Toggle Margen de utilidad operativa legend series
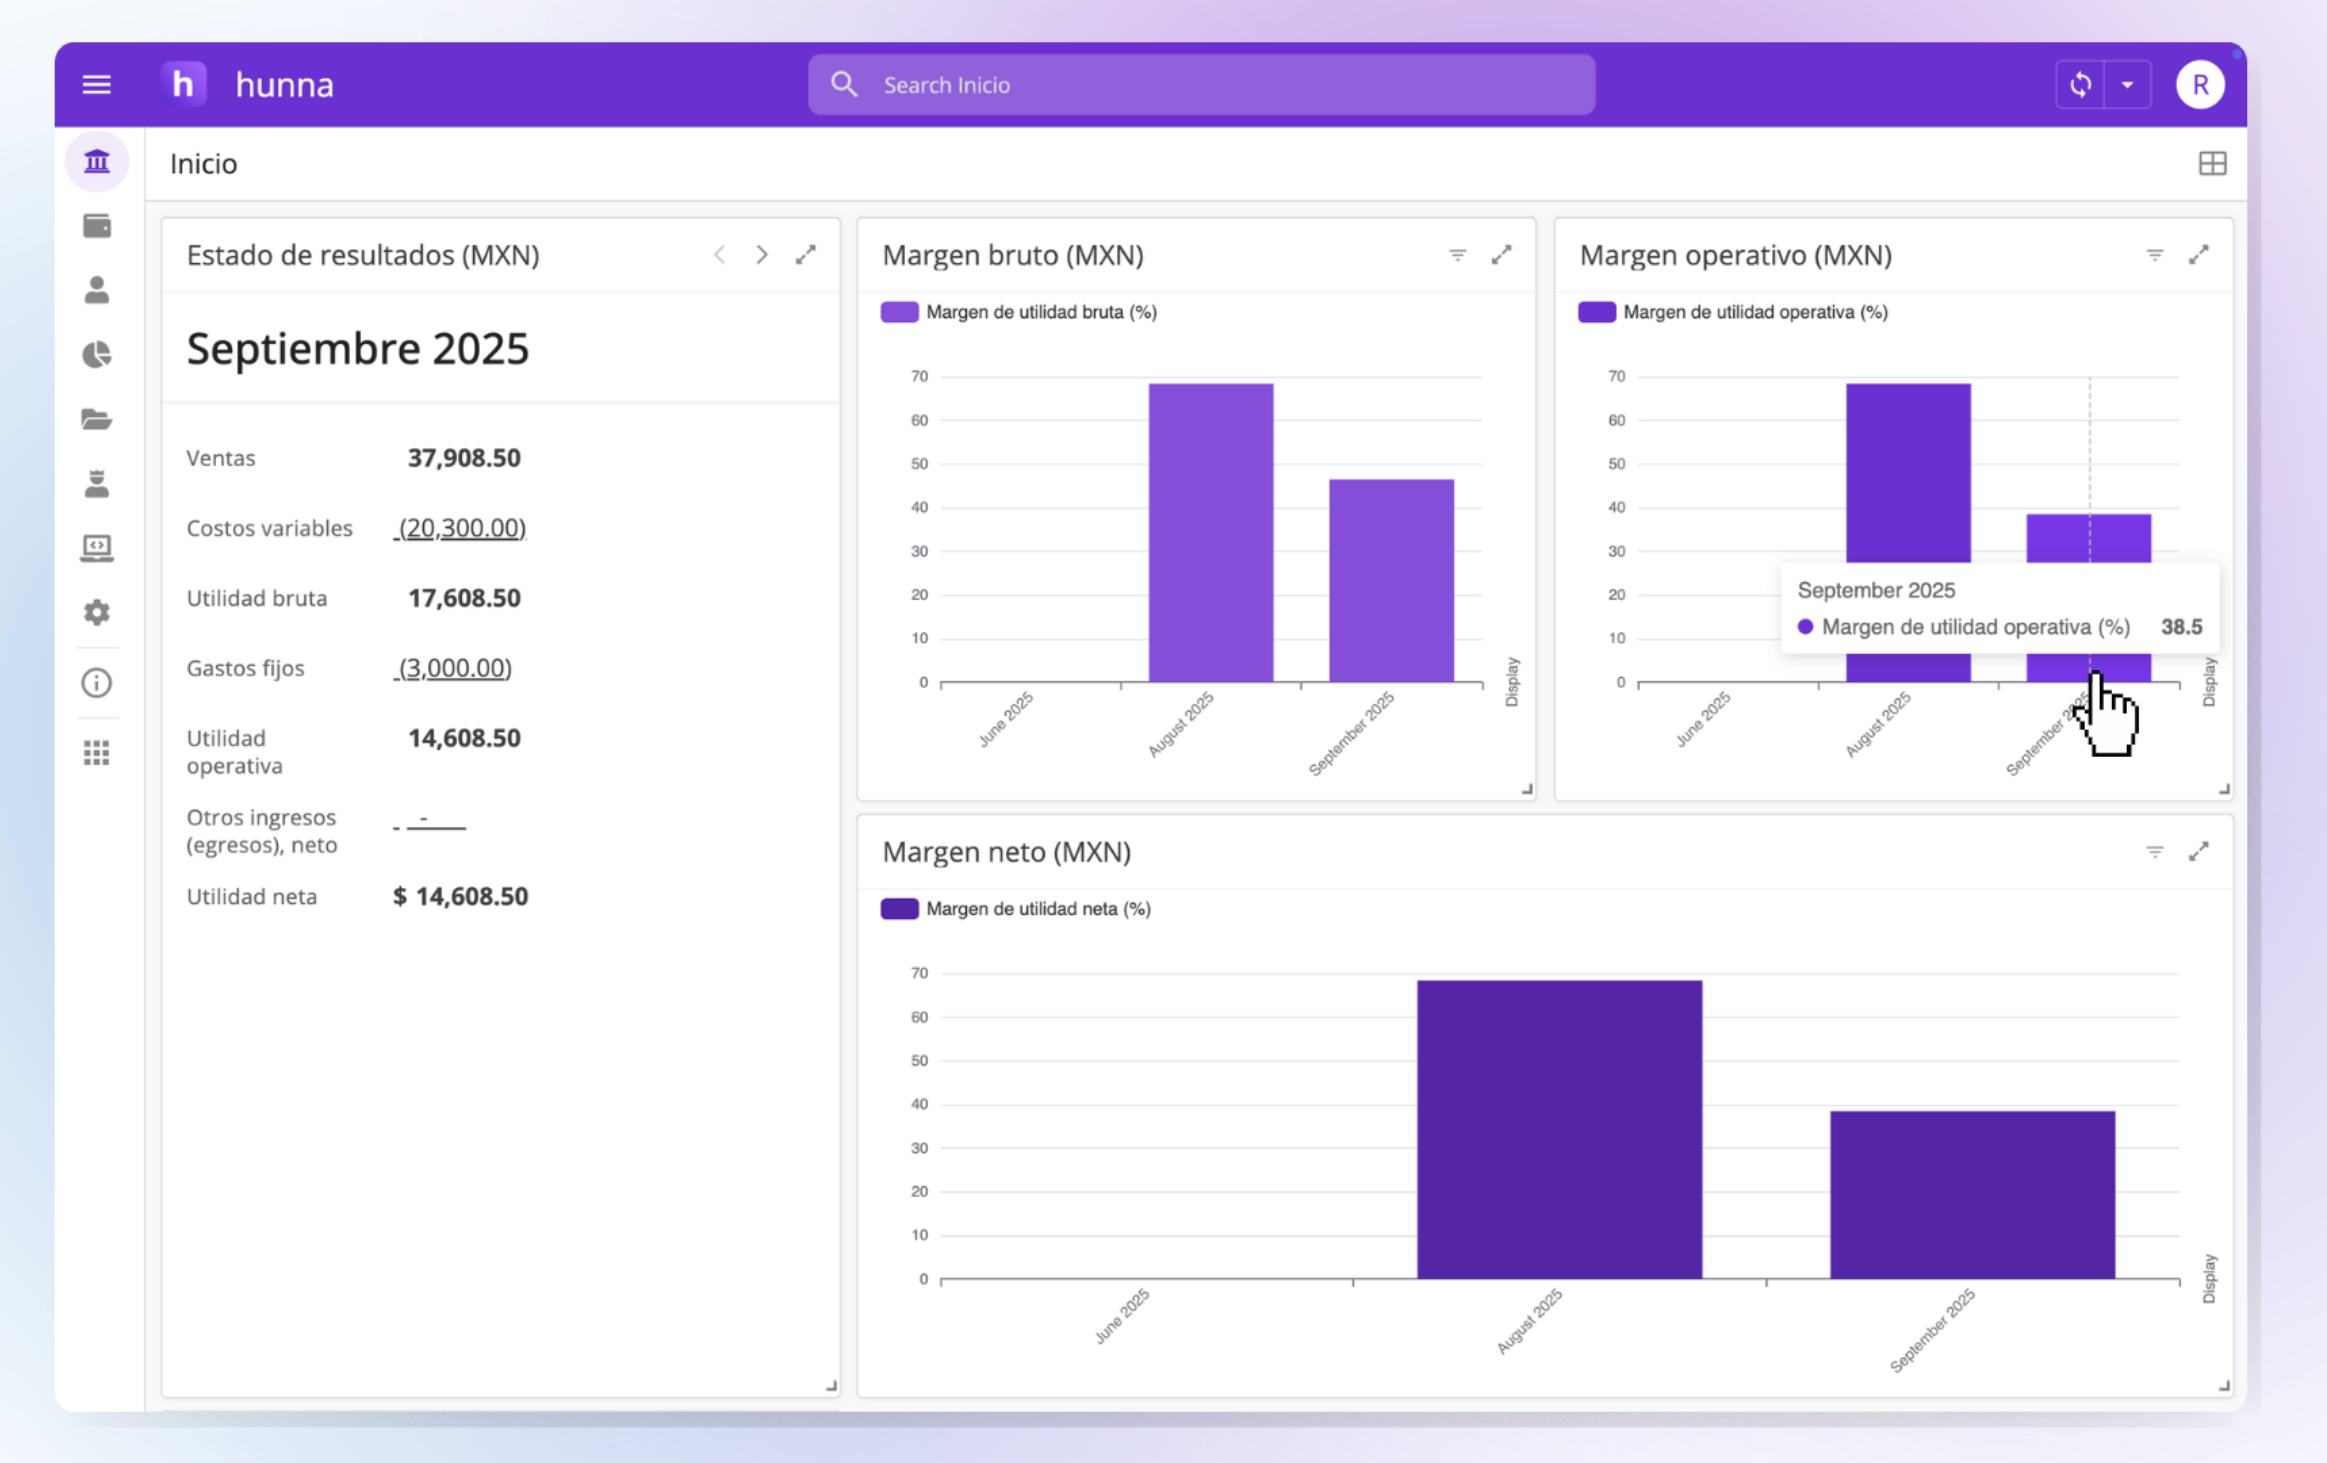 [1732, 312]
